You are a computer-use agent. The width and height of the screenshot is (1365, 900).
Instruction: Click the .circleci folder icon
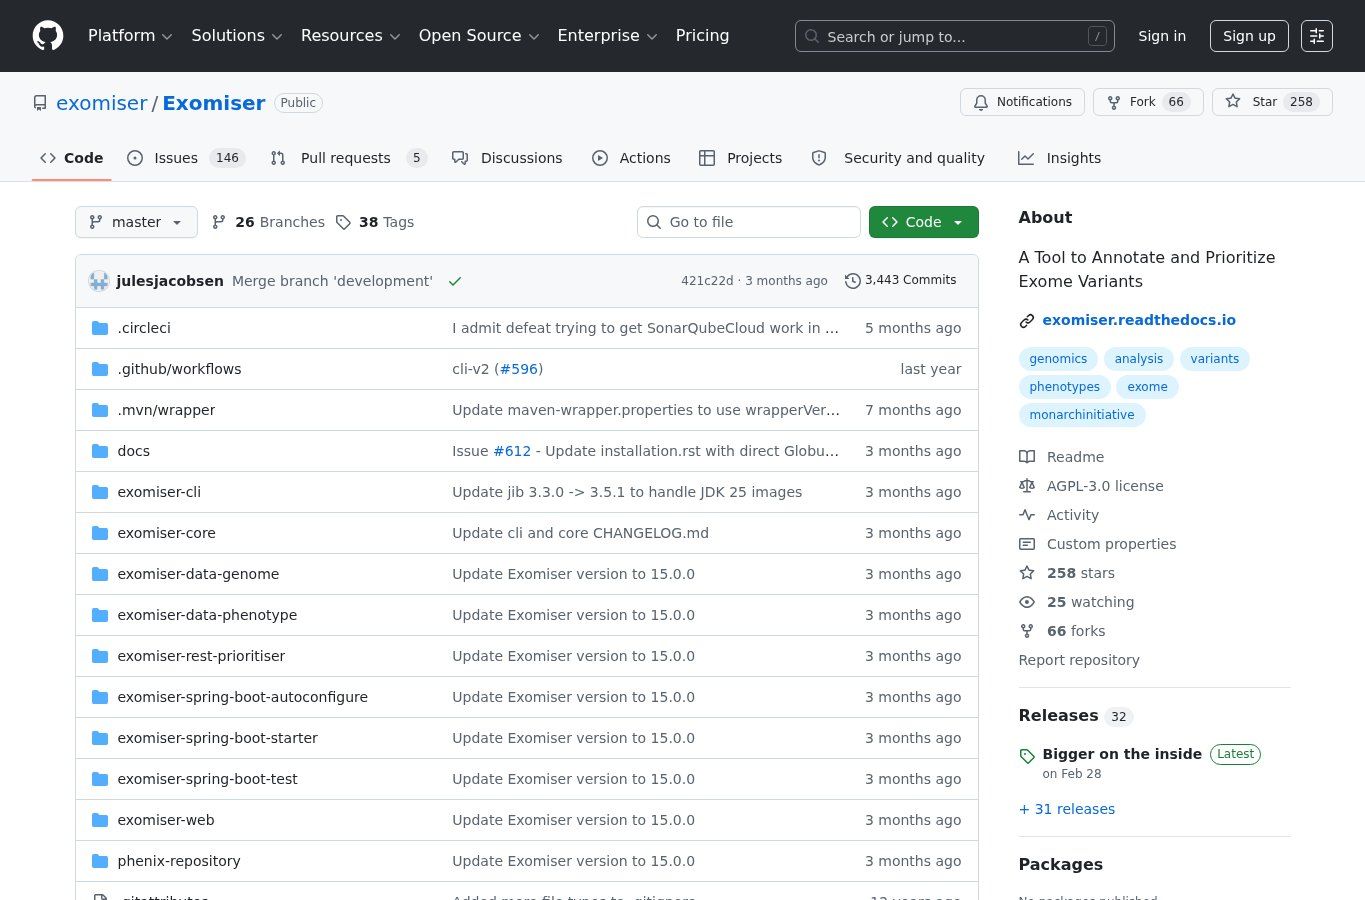(100, 328)
